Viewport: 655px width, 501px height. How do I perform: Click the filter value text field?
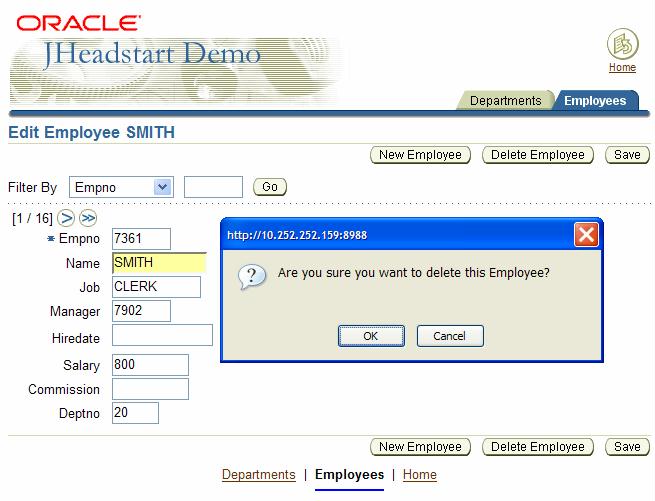pos(213,187)
